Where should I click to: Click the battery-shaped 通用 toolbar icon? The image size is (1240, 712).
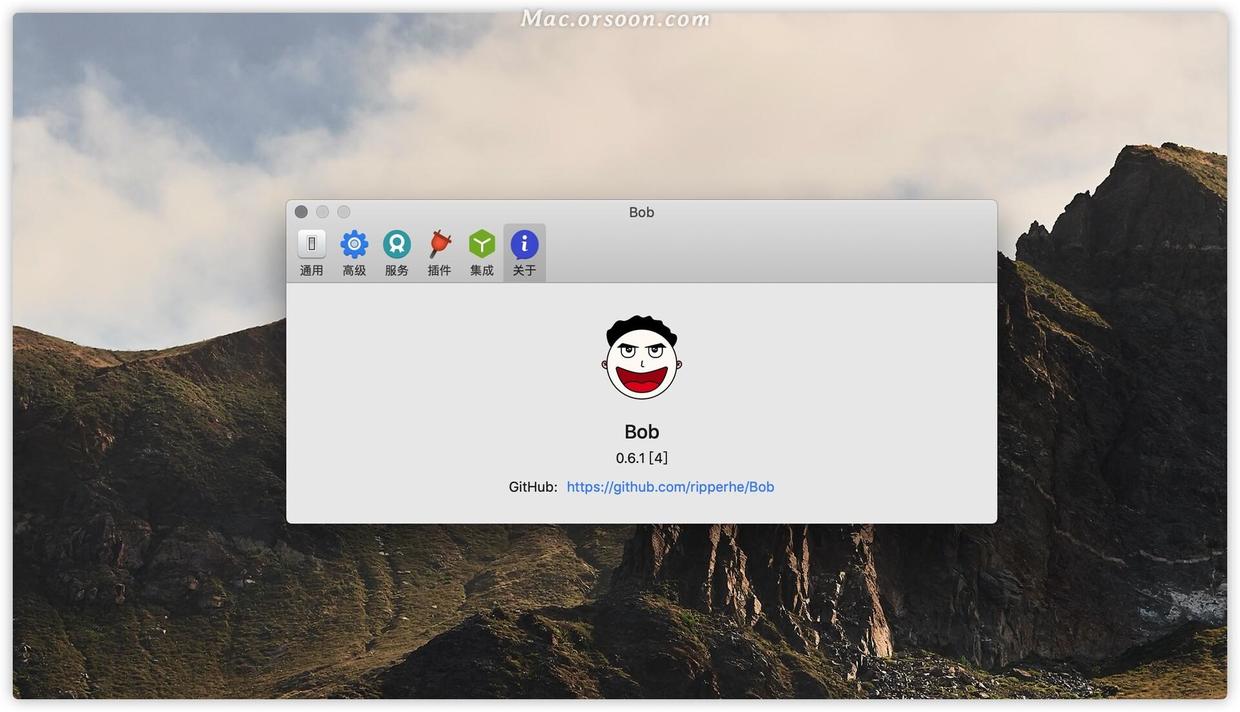pyautogui.click(x=311, y=243)
